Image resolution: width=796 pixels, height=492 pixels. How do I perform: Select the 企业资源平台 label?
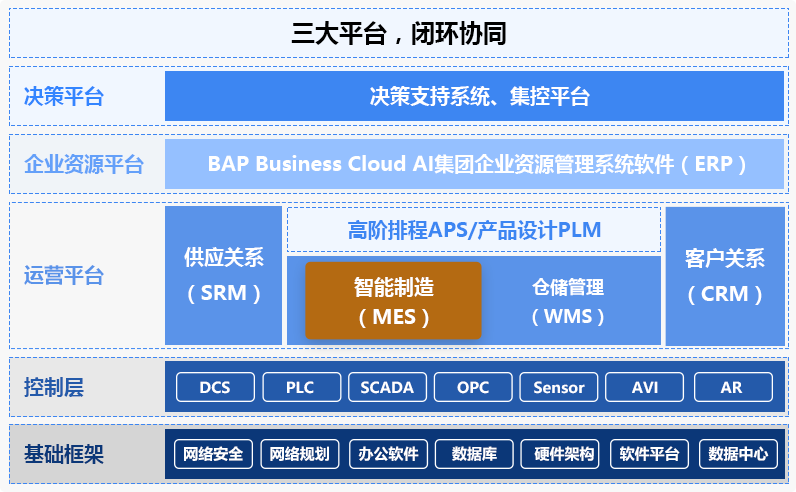click(84, 165)
